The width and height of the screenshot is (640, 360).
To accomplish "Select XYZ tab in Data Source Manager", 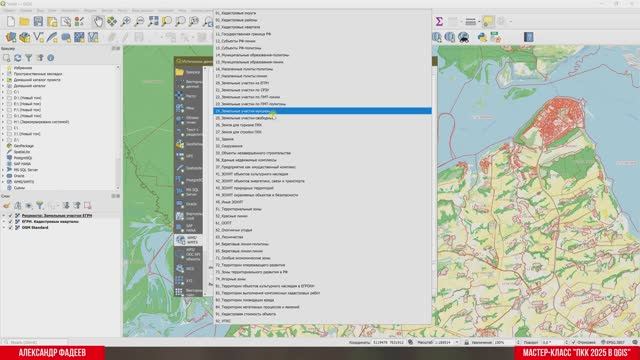I will tap(189, 281).
